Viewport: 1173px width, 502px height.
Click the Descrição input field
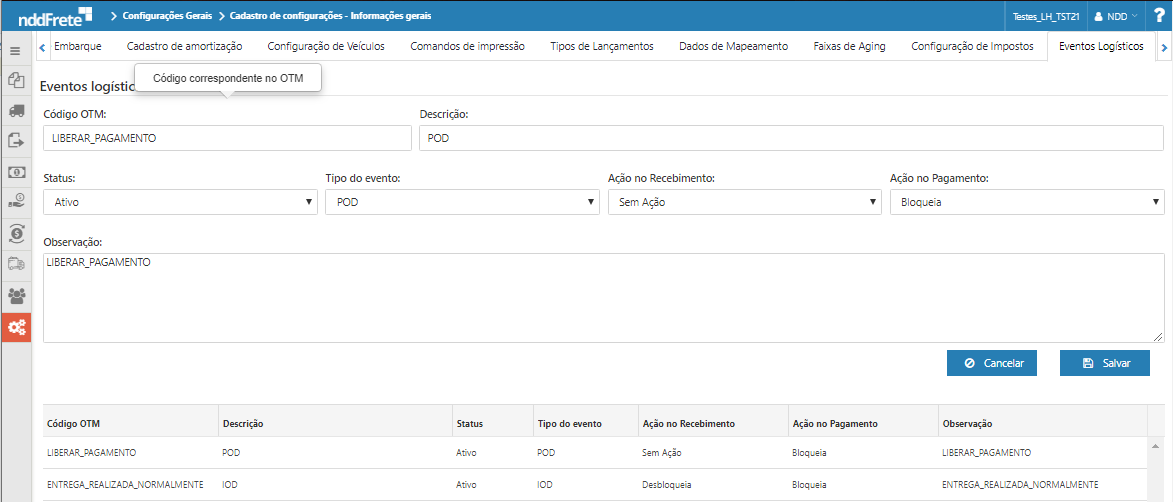click(791, 138)
